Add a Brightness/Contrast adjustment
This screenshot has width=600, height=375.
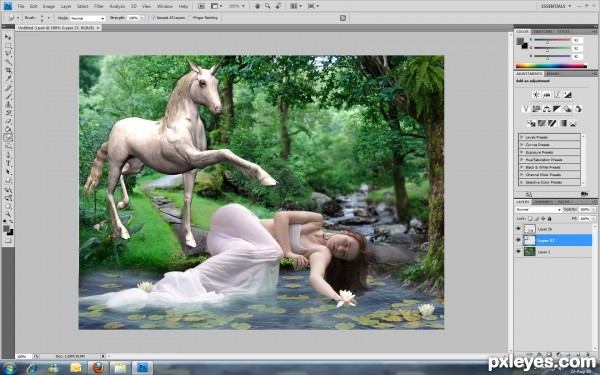[x=536, y=95]
